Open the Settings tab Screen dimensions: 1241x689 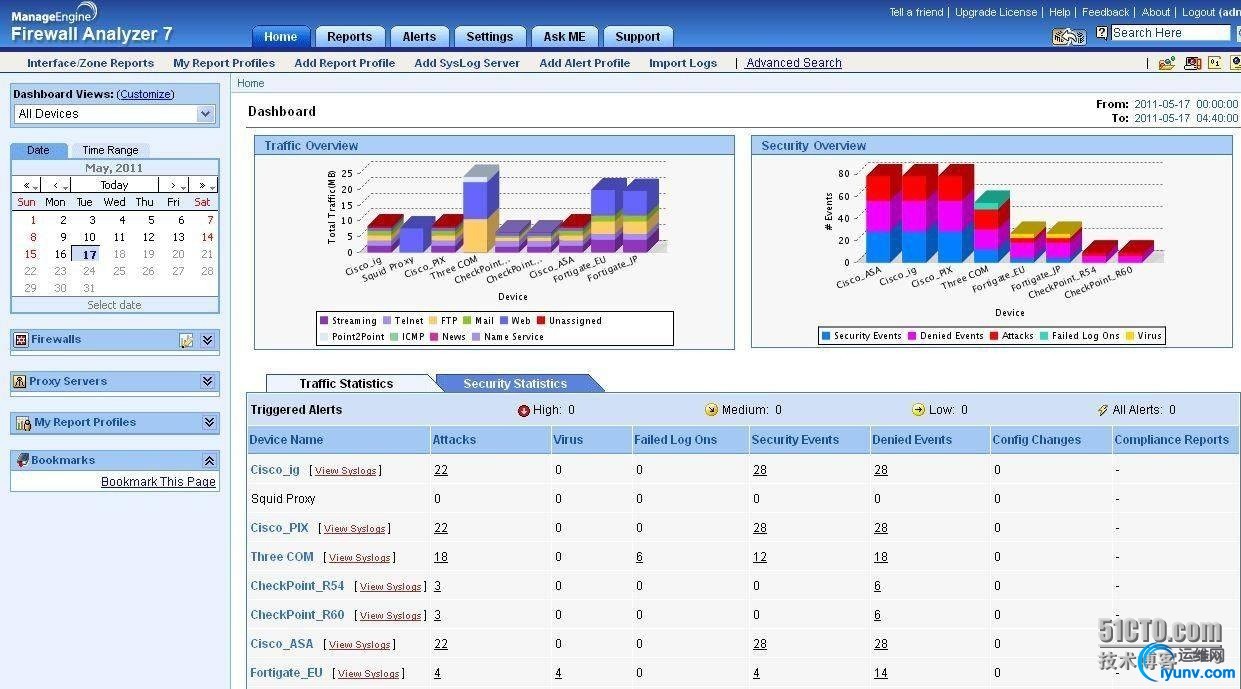(x=489, y=36)
